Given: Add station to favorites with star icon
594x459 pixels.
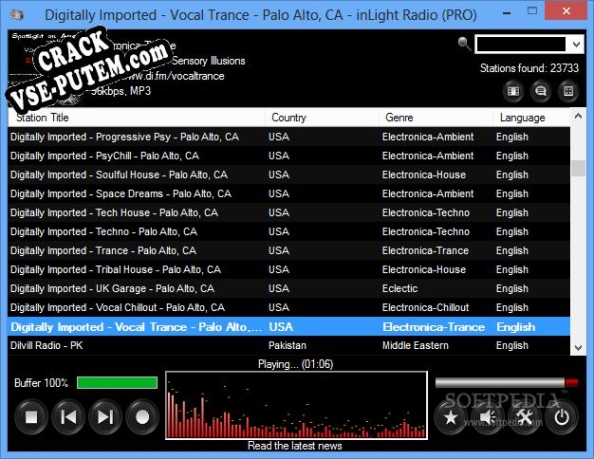Looking at the screenshot, I should point(450,417).
